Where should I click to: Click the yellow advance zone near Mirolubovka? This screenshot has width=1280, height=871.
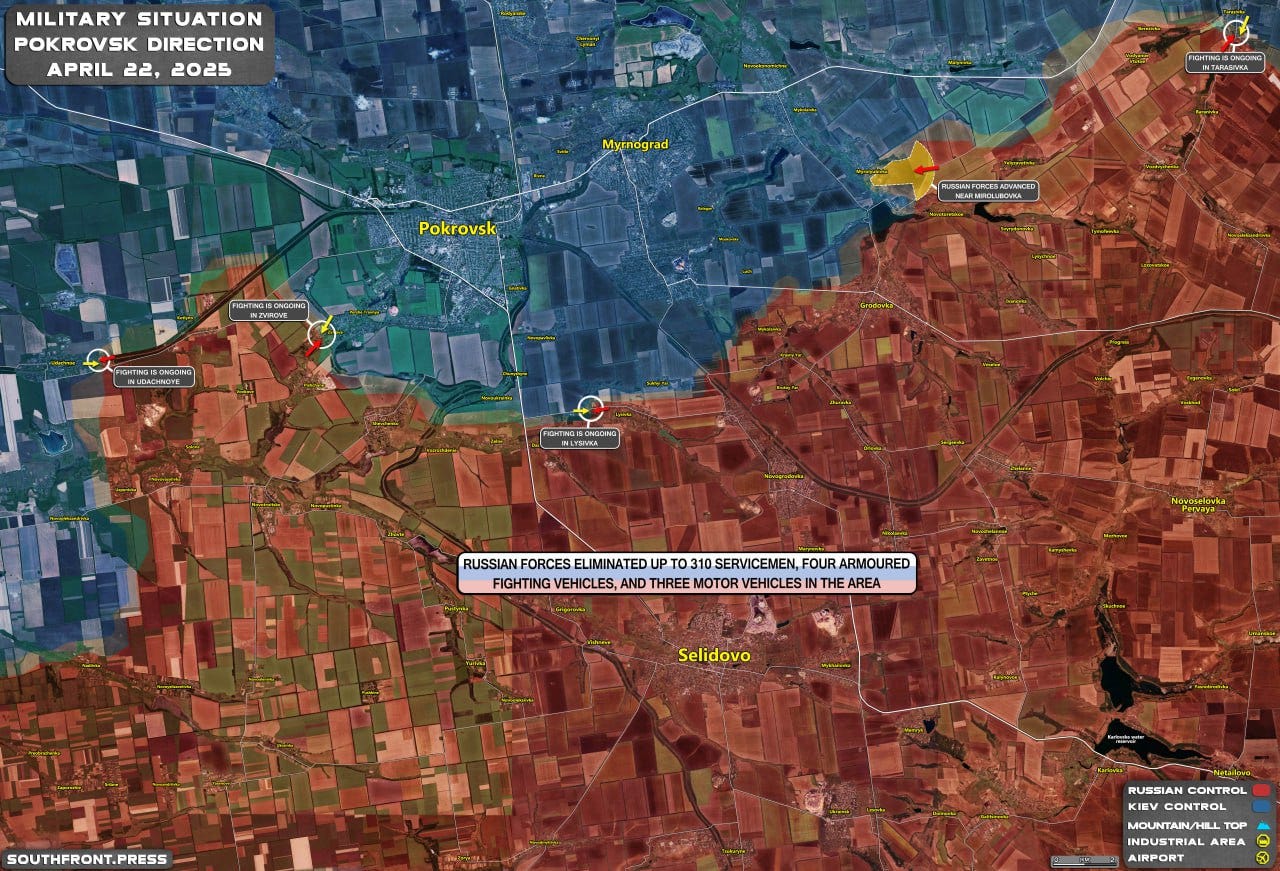click(904, 171)
